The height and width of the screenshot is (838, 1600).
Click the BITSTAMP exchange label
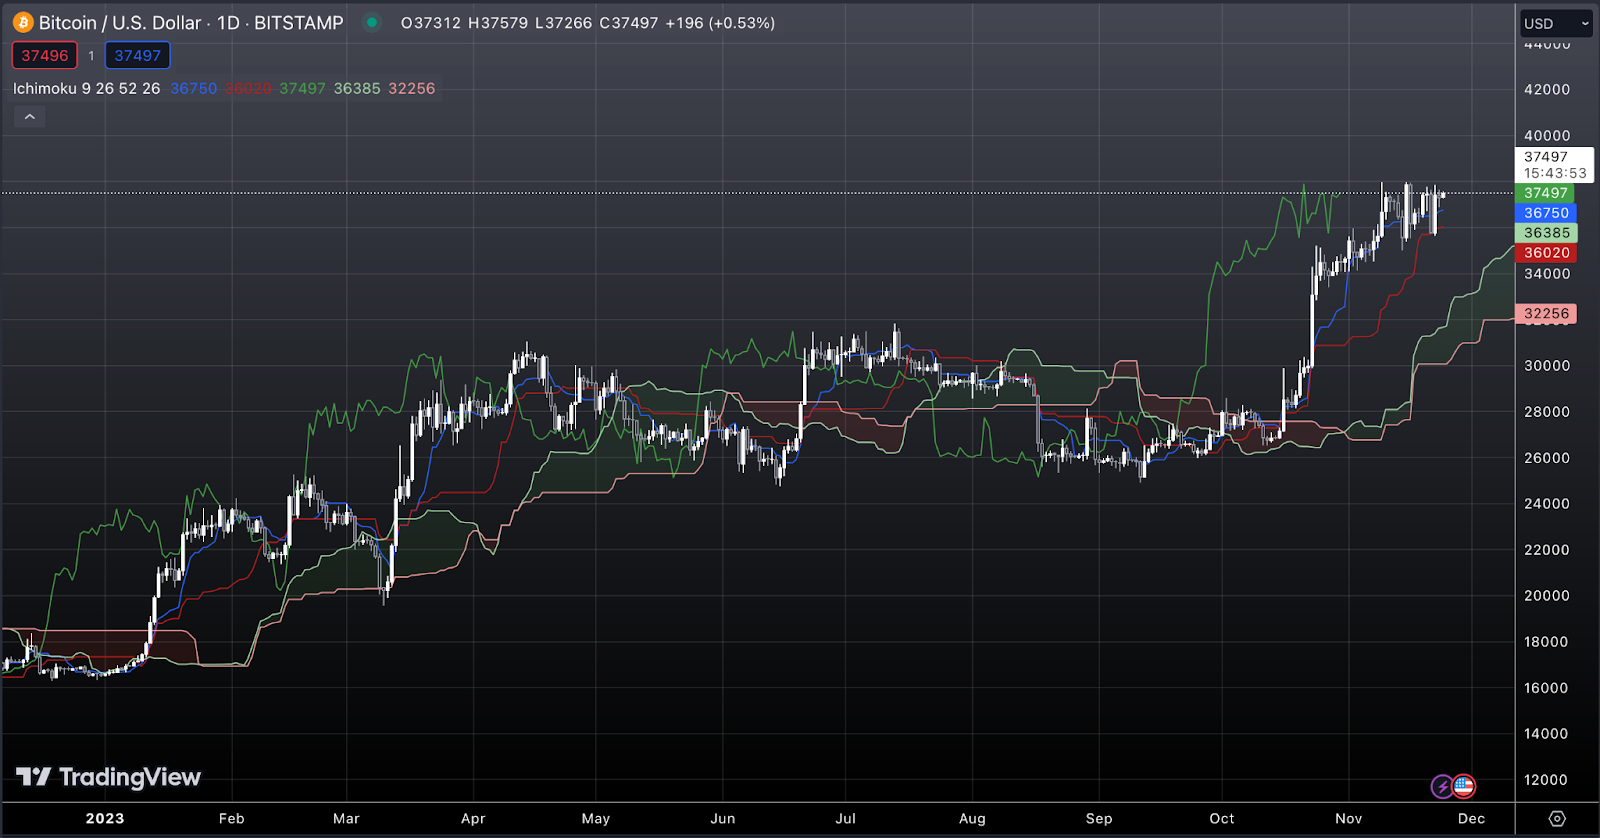[298, 22]
